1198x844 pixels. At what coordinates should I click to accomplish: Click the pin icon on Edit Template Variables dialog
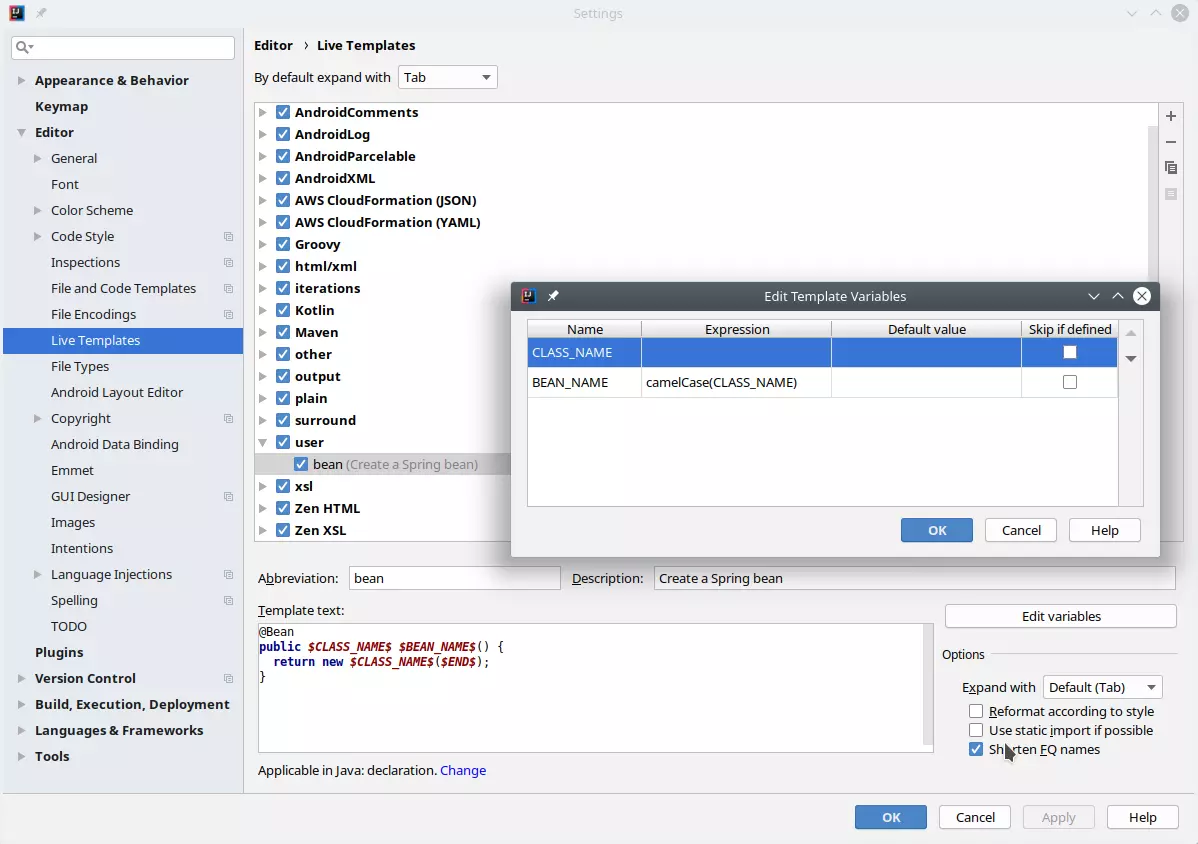click(554, 296)
